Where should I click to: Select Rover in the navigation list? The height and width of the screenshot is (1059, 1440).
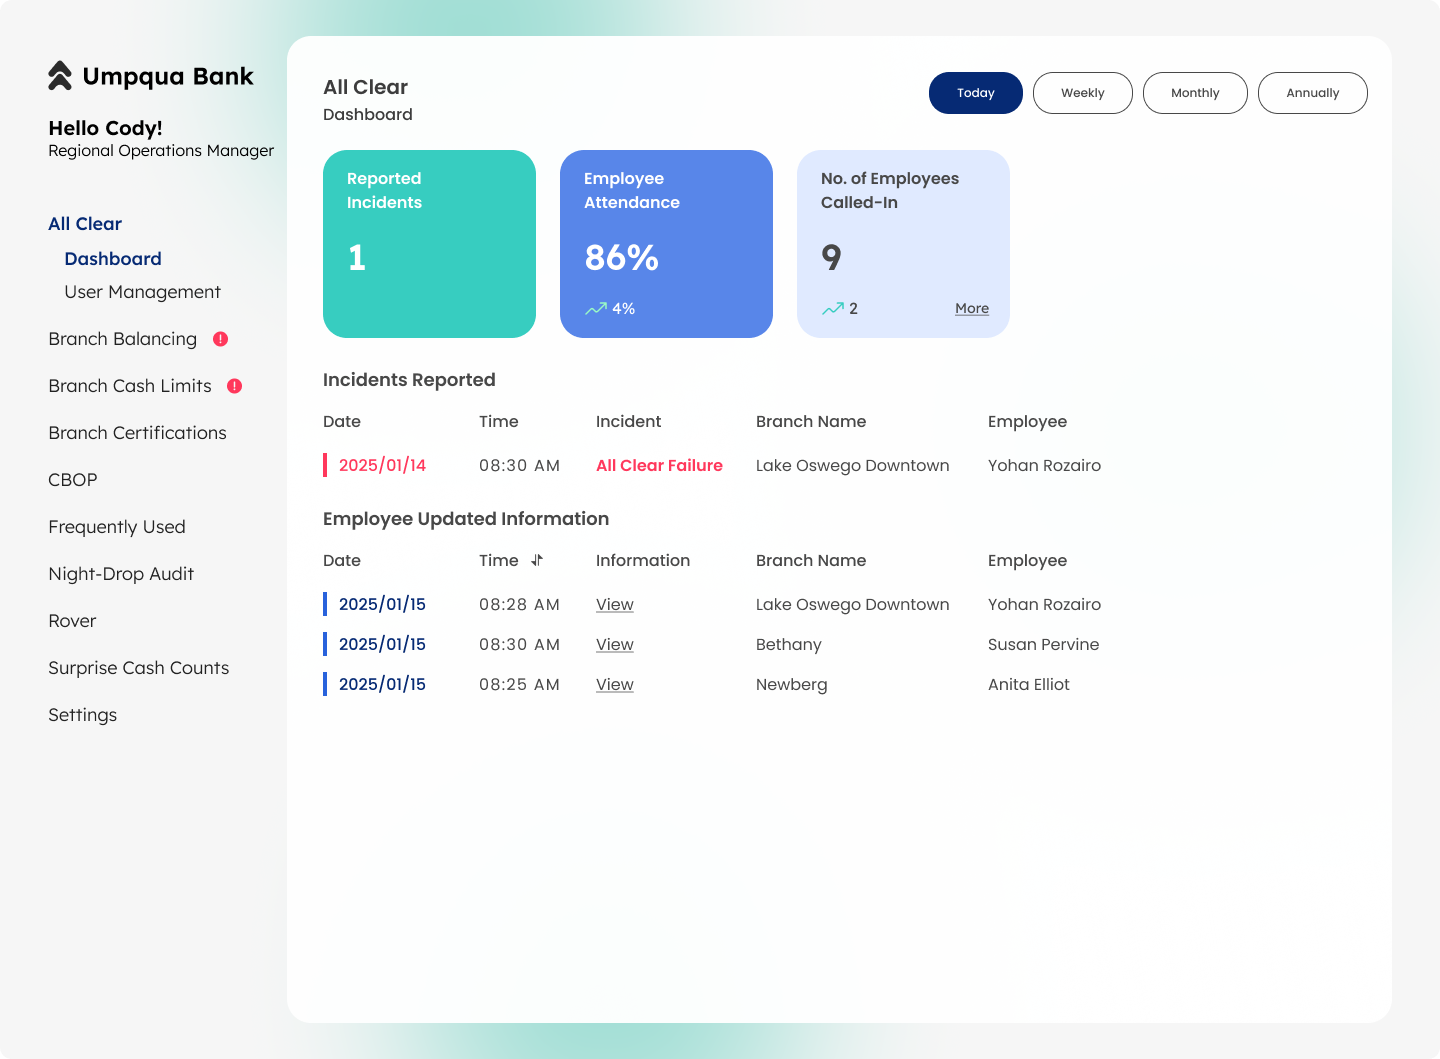pyautogui.click(x=72, y=621)
